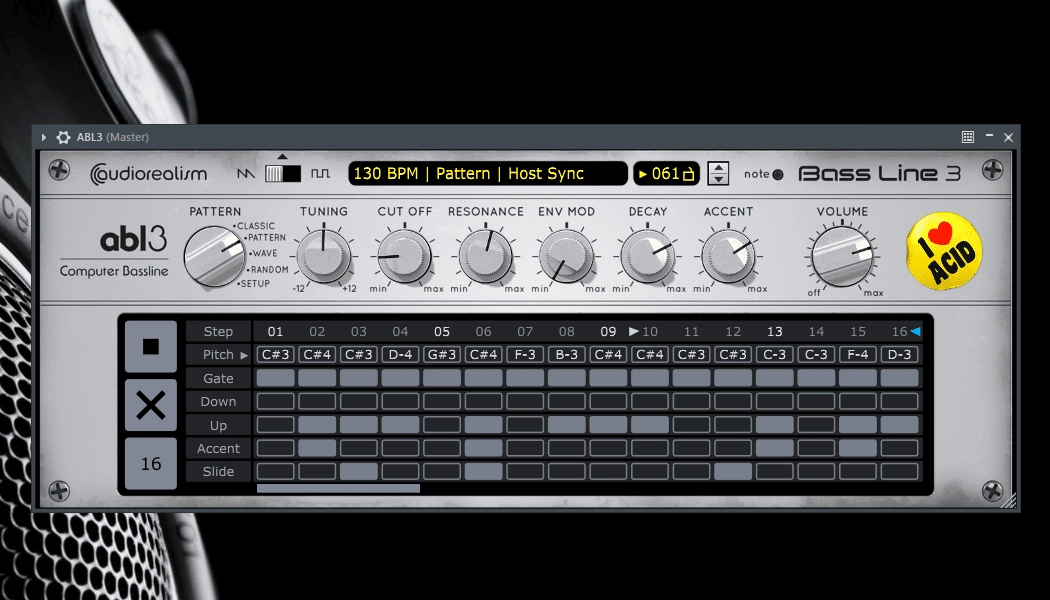Click the square waveform icon

(x=321, y=174)
